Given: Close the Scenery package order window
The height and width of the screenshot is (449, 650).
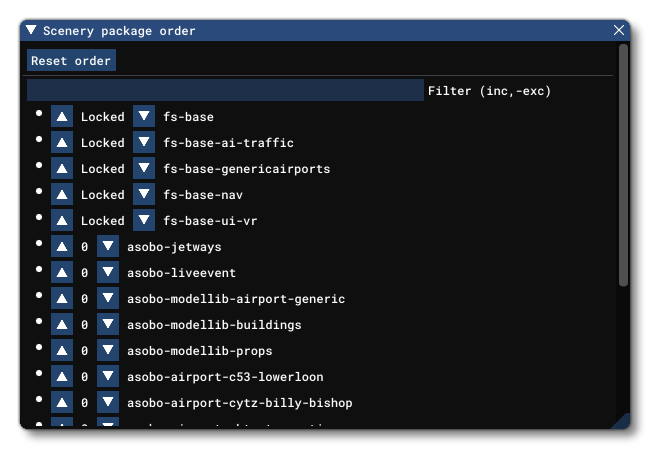Looking at the screenshot, I should coord(619,31).
